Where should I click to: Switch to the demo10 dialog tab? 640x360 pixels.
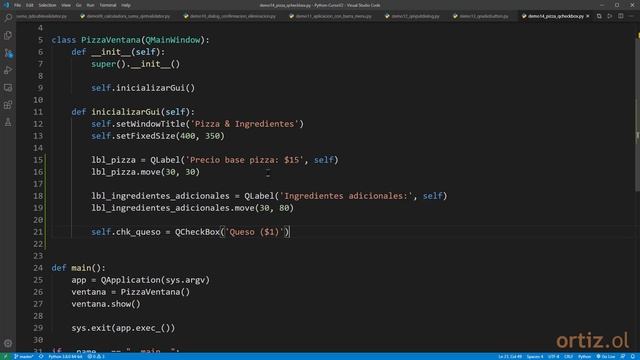click(x=232, y=16)
